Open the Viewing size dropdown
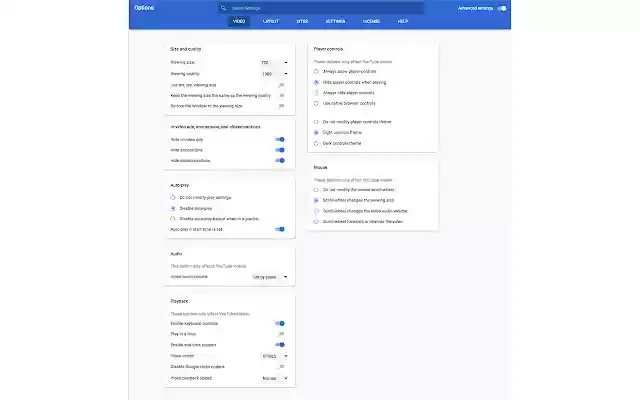Viewport: 640px width, 400px height. [274, 62]
